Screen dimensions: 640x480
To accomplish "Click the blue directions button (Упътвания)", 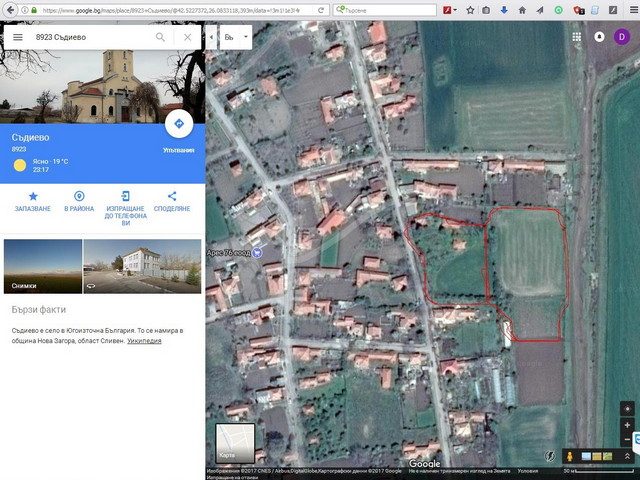I will (178, 125).
